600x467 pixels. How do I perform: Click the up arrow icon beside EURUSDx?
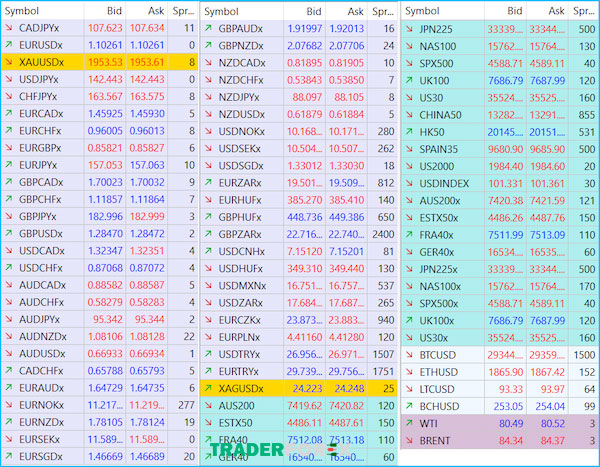9,45
